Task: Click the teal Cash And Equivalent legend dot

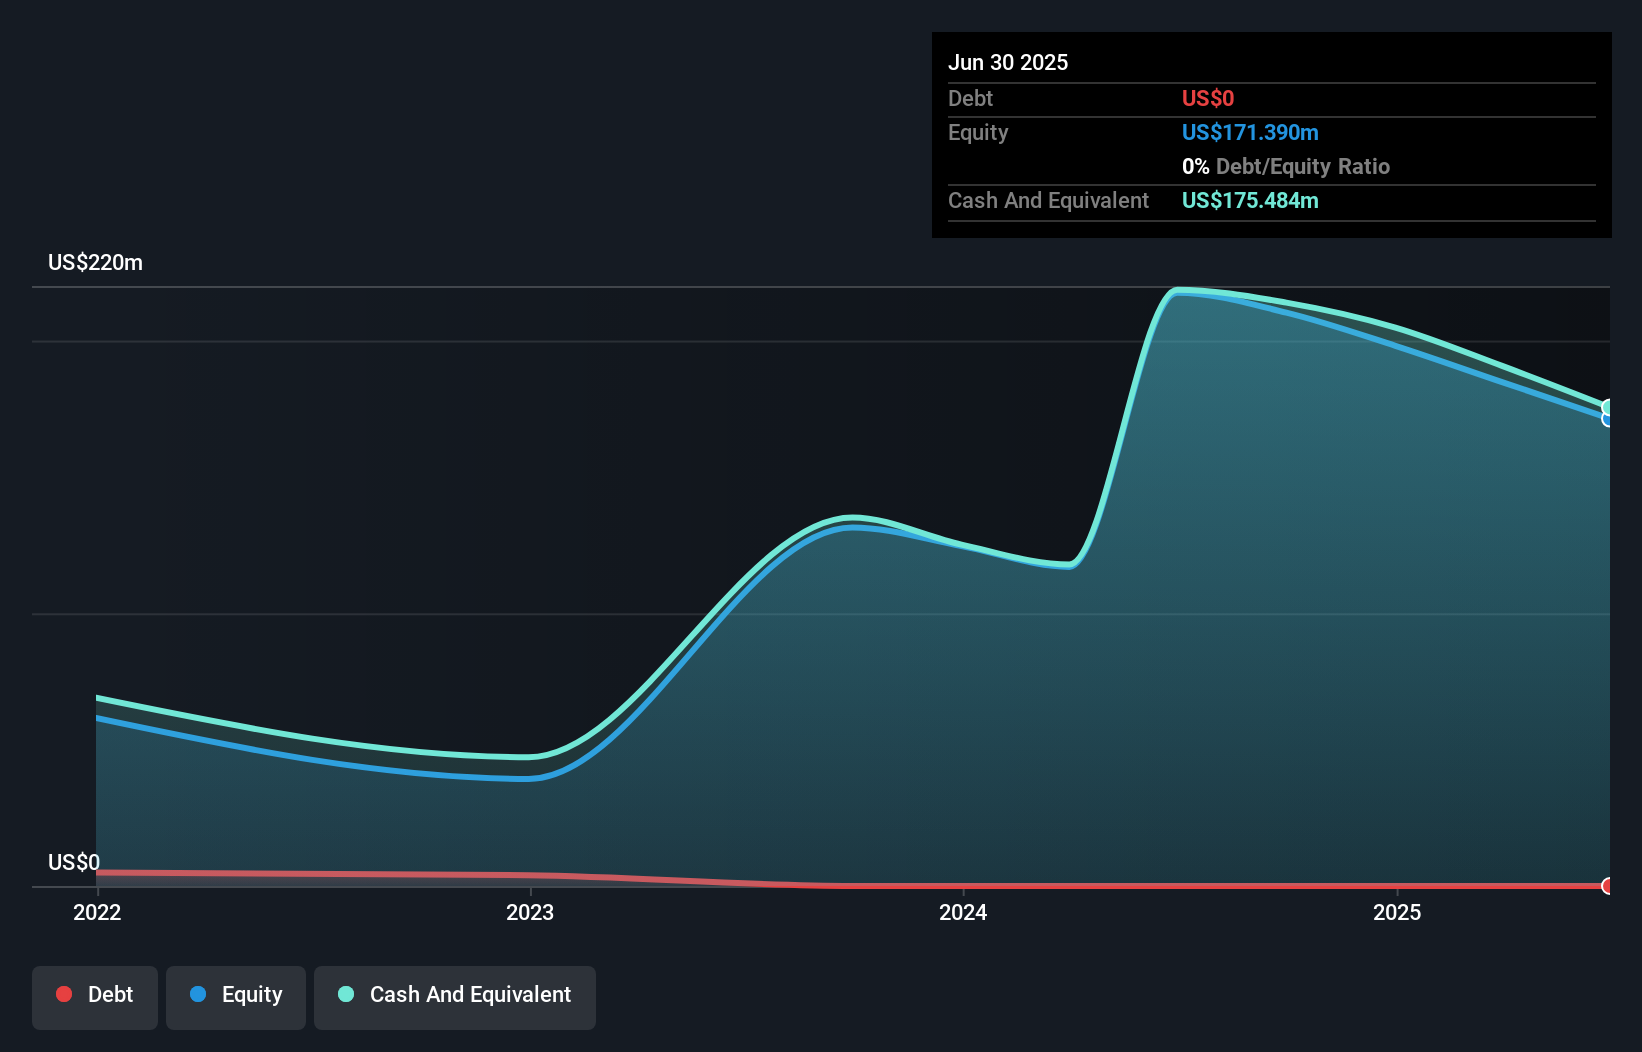Action: point(346,994)
